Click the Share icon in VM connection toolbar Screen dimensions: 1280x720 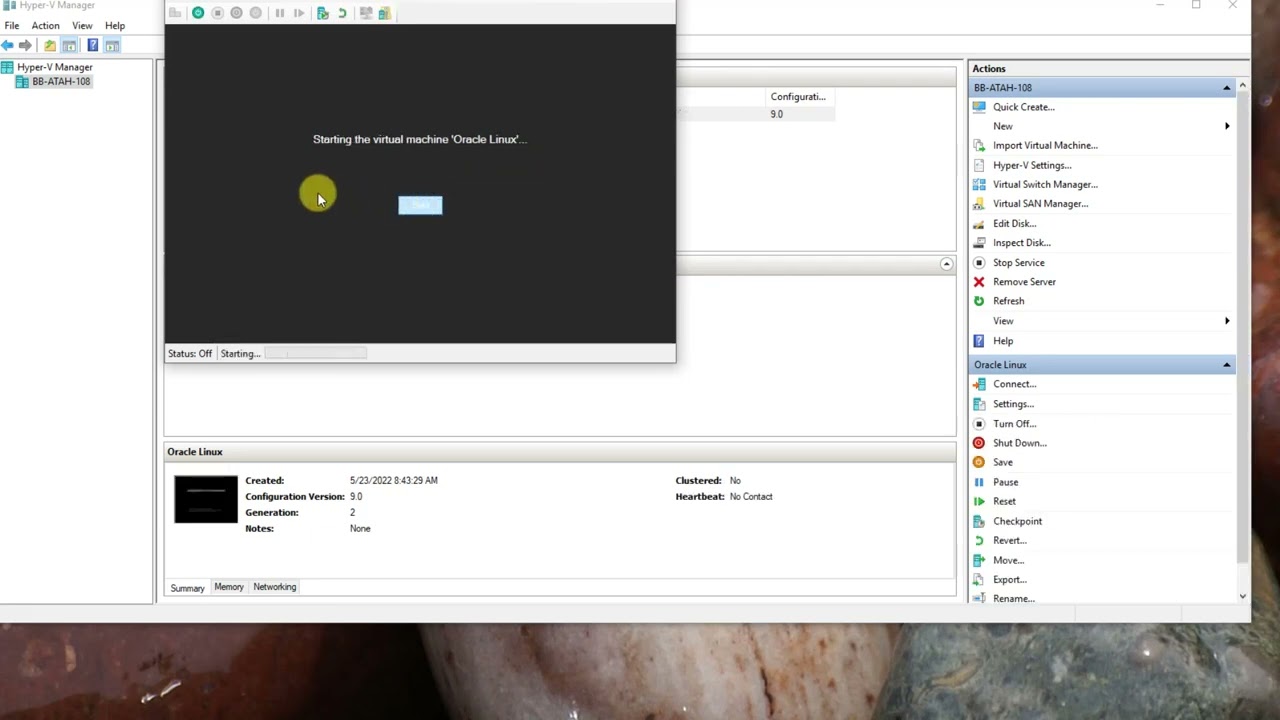coord(384,13)
